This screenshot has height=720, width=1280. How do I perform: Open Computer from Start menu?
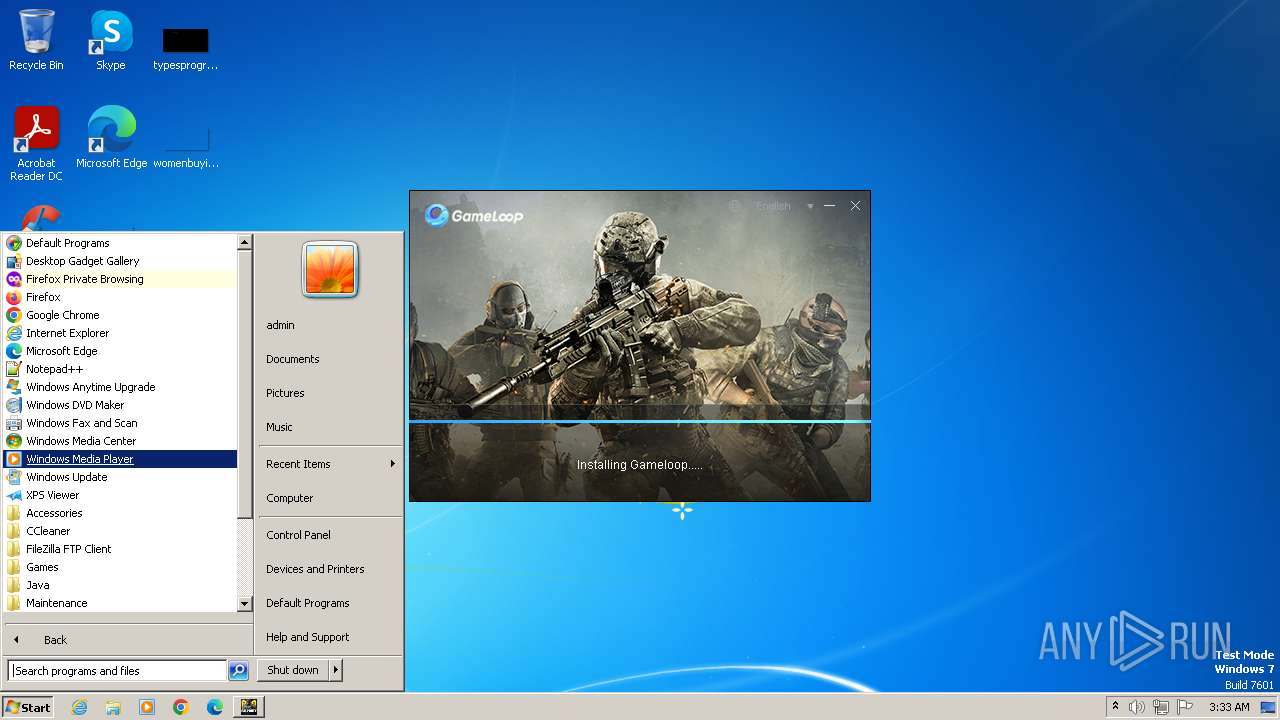(x=330, y=498)
